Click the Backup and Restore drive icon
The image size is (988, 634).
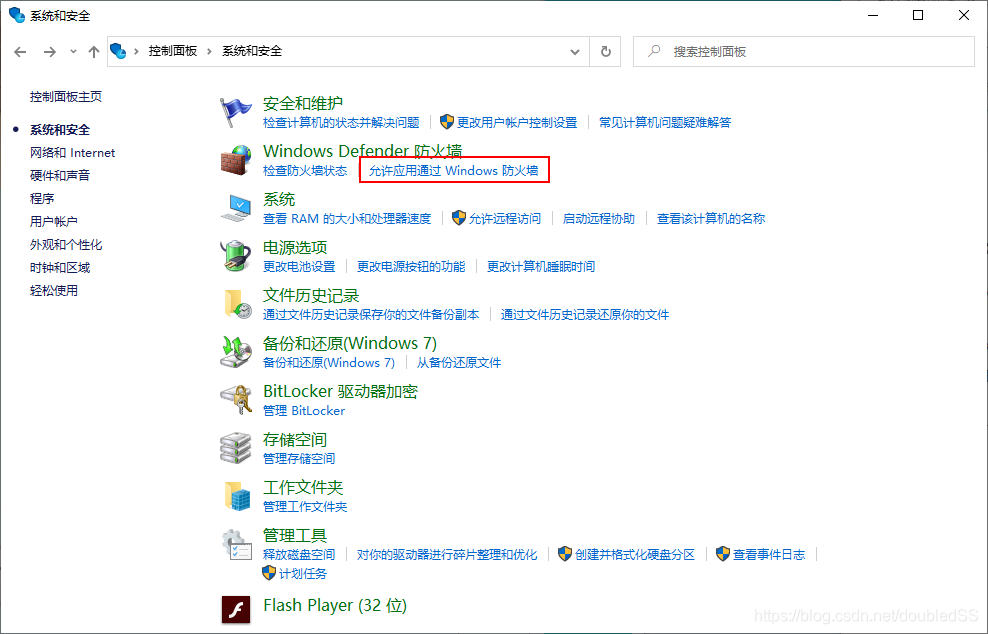point(236,352)
